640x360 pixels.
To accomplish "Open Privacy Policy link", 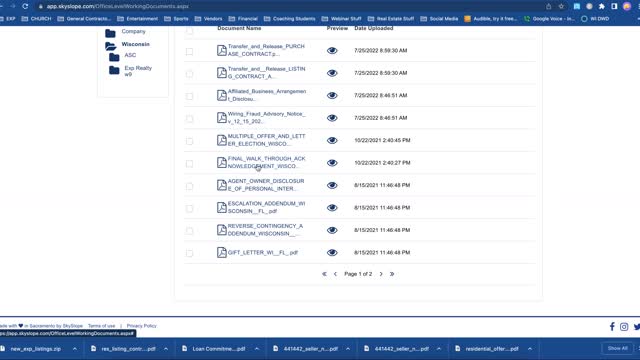I will point(141,326).
